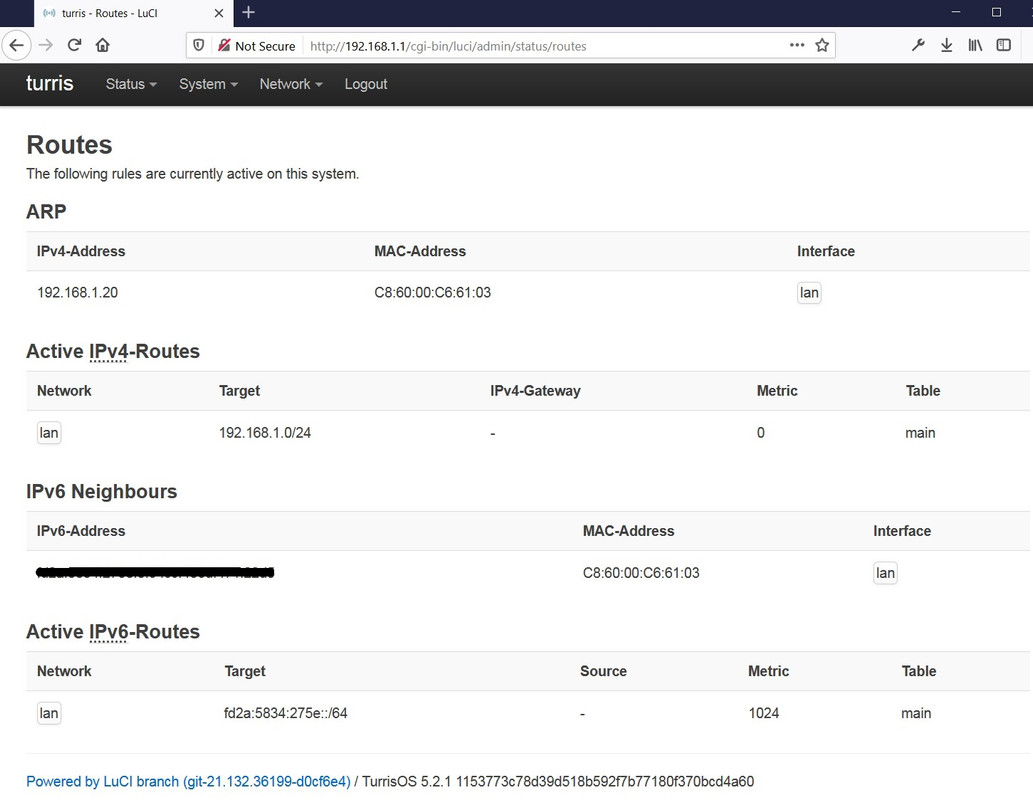Select MAC address in IPv6 Neighbours row
This screenshot has width=1033, height=800.
[641, 573]
